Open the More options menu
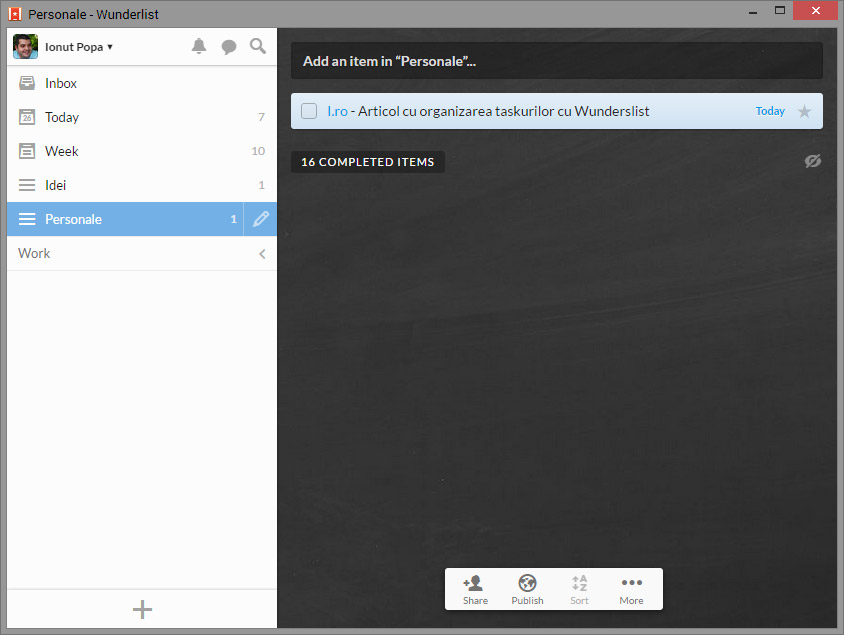The image size is (844, 635). (x=631, y=590)
